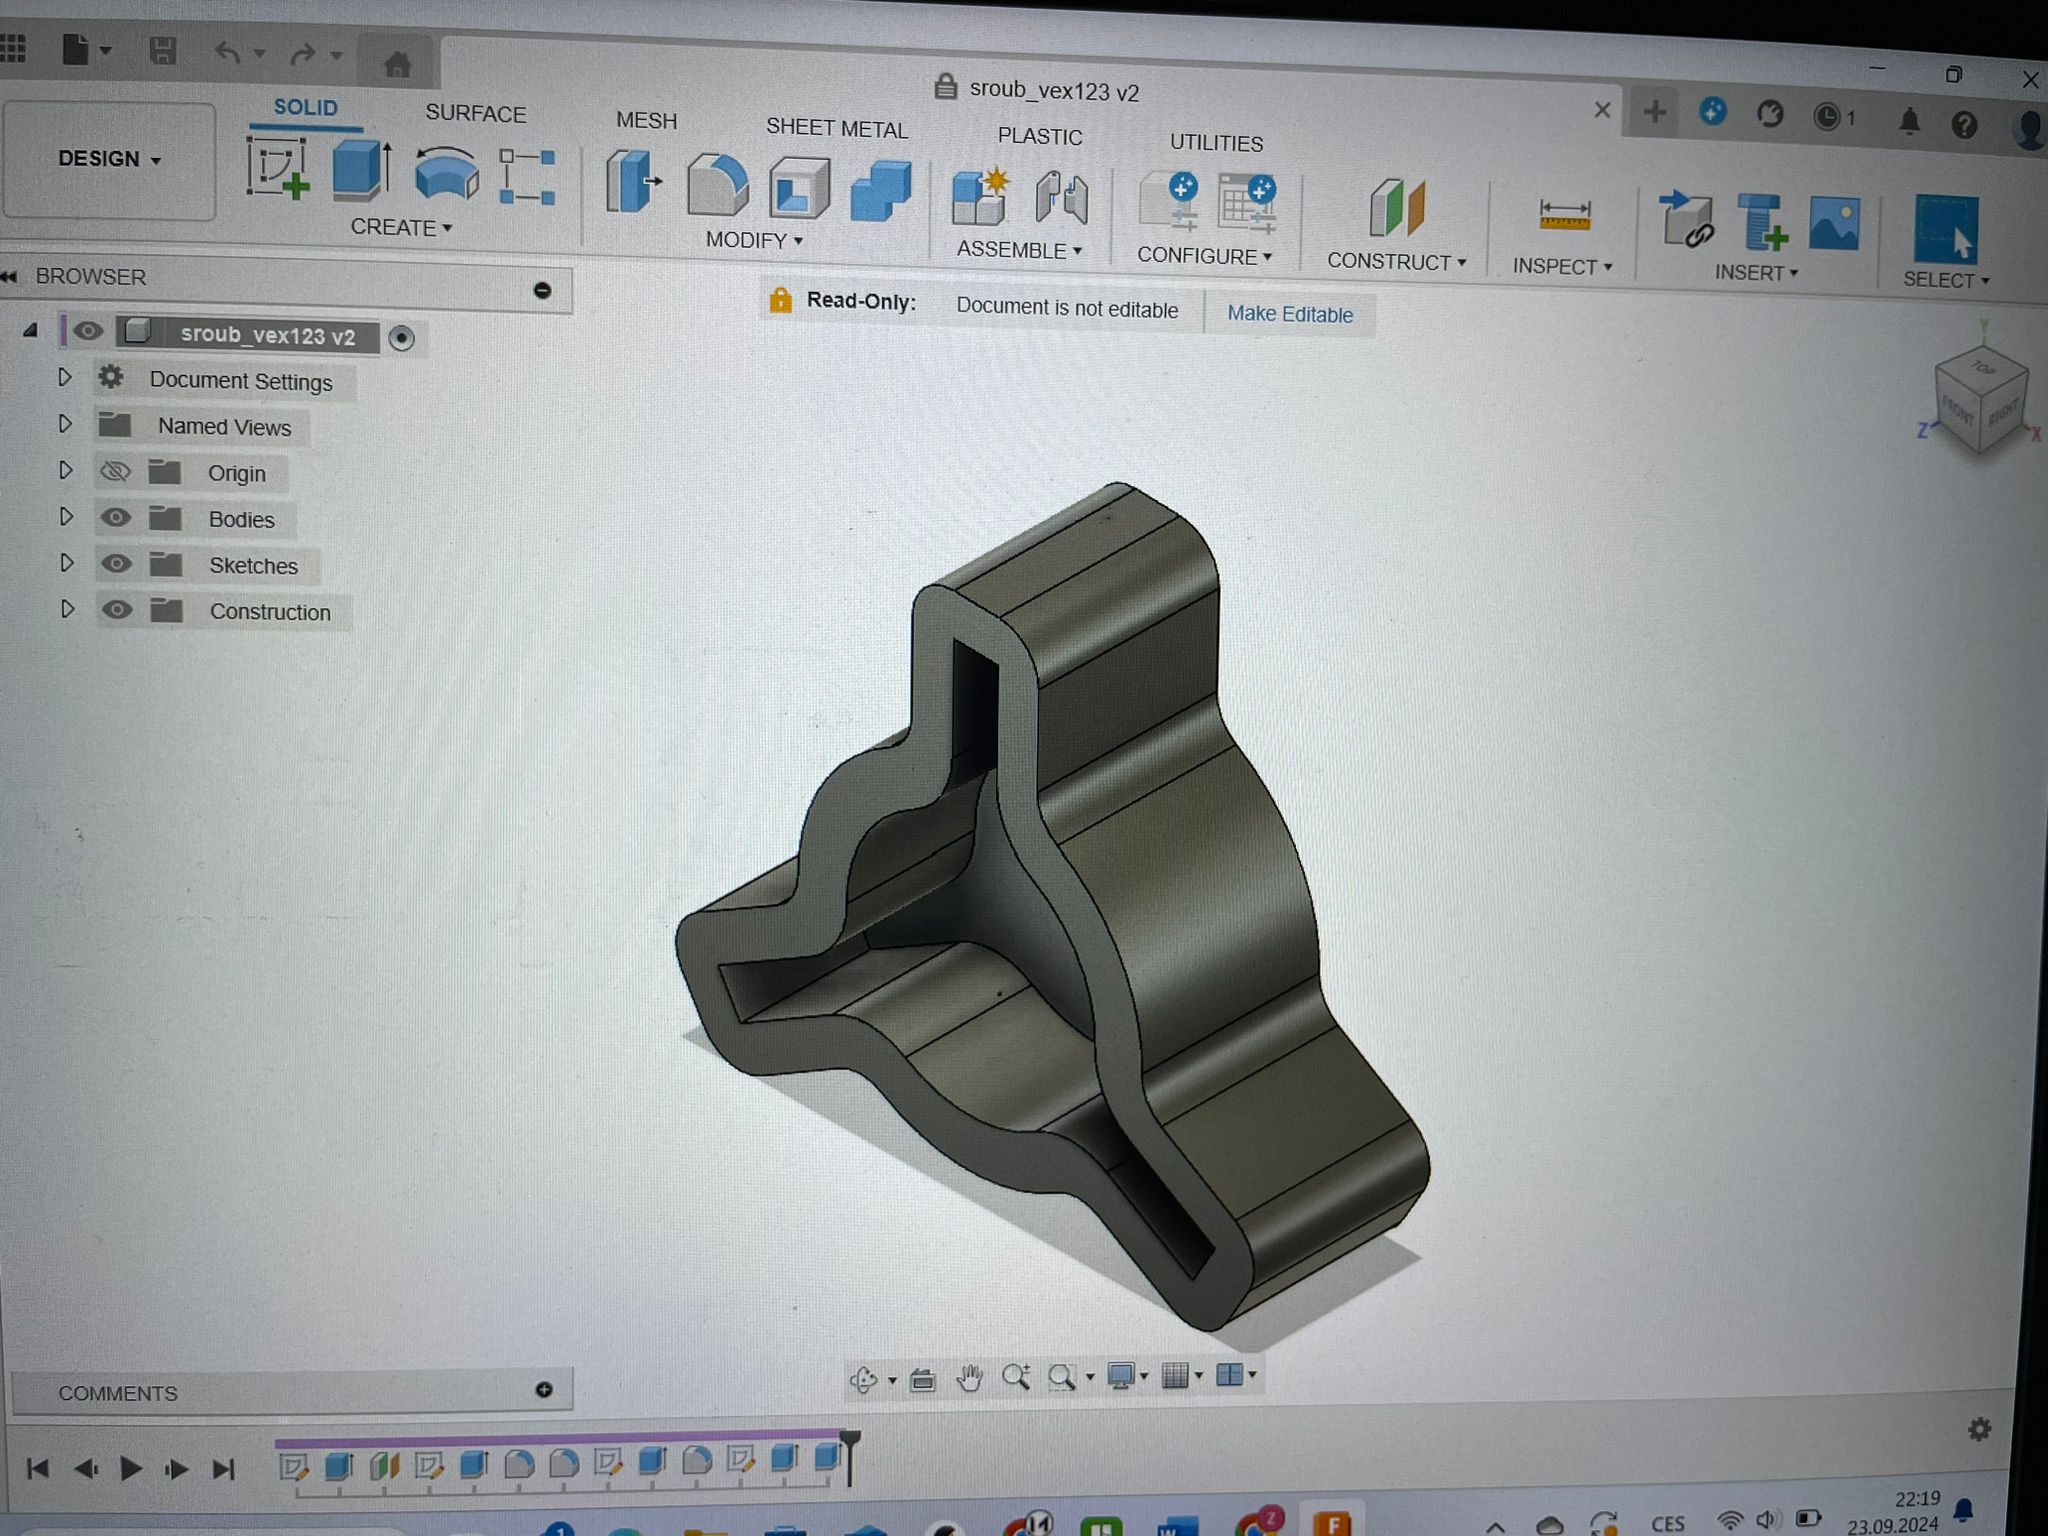Switch to the SURFACE tab
The width and height of the screenshot is (2048, 1536).
pyautogui.click(x=475, y=113)
